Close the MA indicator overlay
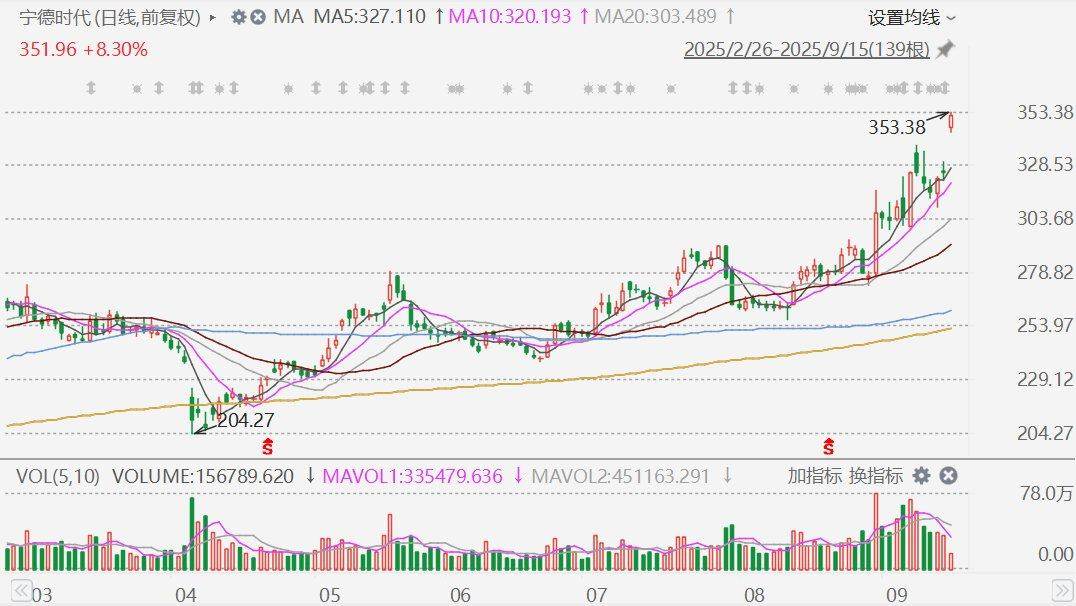Image resolution: width=1076 pixels, height=606 pixels. pyautogui.click(x=258, y=17)
